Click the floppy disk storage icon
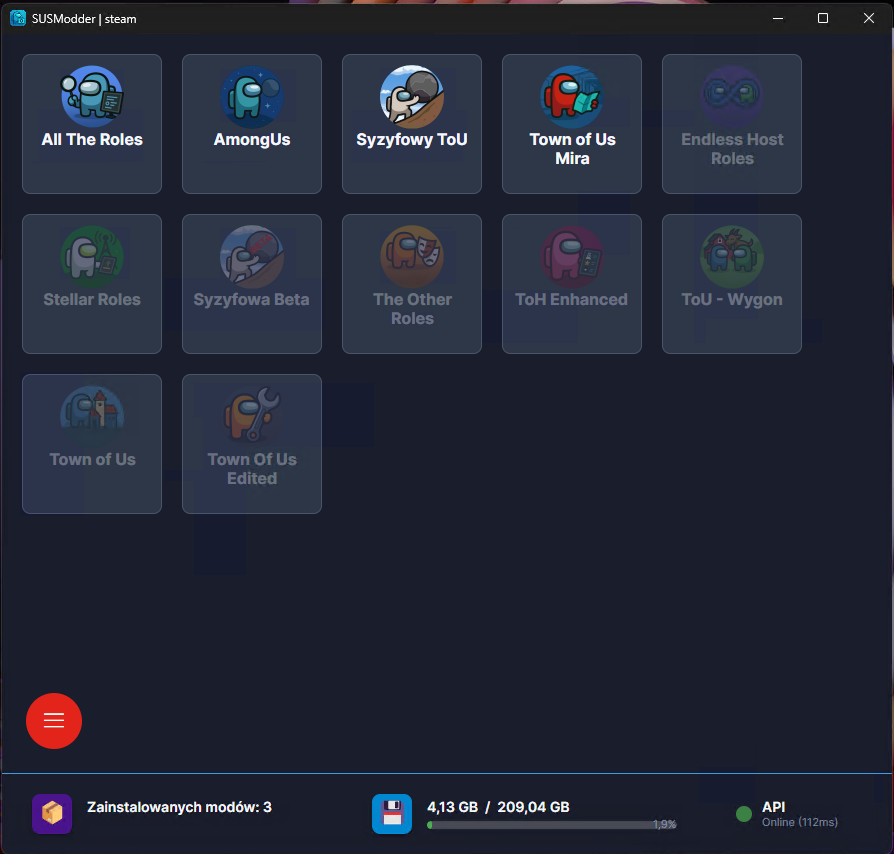This screenshot has height=854, width=894. tap(392, 814)
